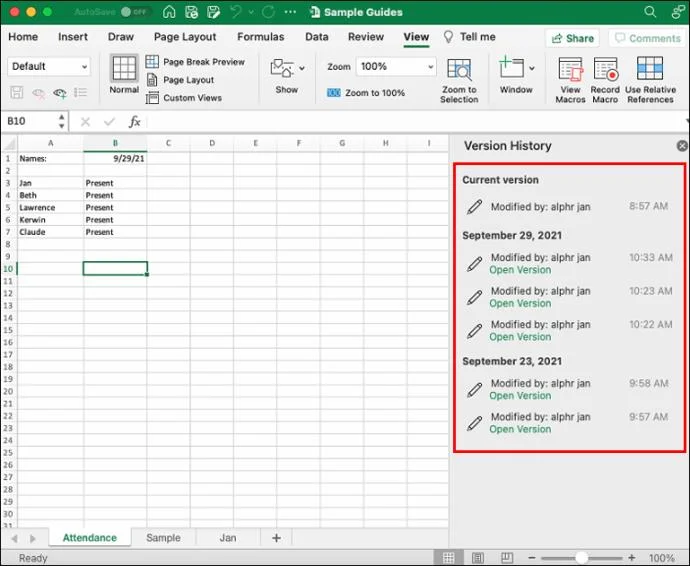Open Version from 10:22 AM
The height and width of the screenshot is (566, 690).
click(x=520, y=337)
